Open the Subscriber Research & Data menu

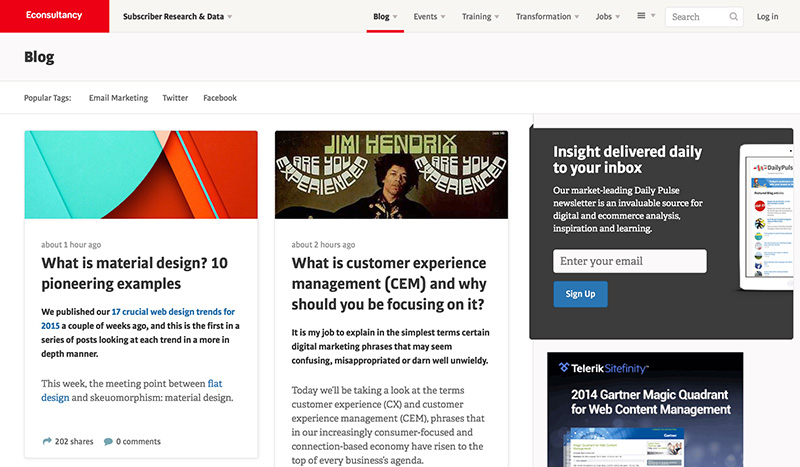pos(173,16)
